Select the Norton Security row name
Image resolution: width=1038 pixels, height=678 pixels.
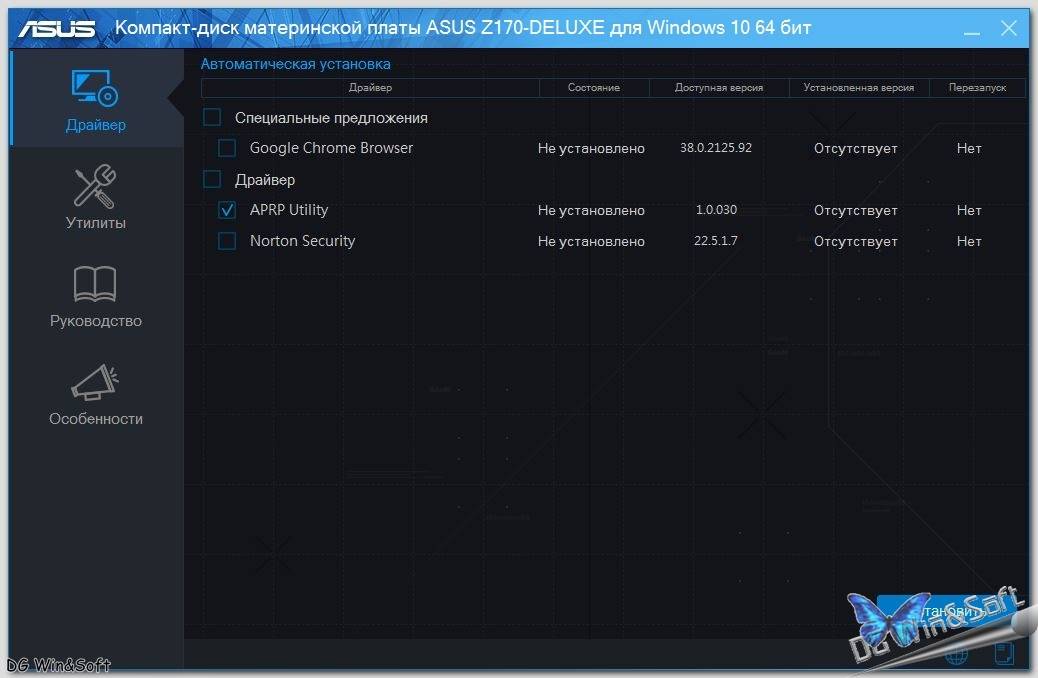point(303,241)
